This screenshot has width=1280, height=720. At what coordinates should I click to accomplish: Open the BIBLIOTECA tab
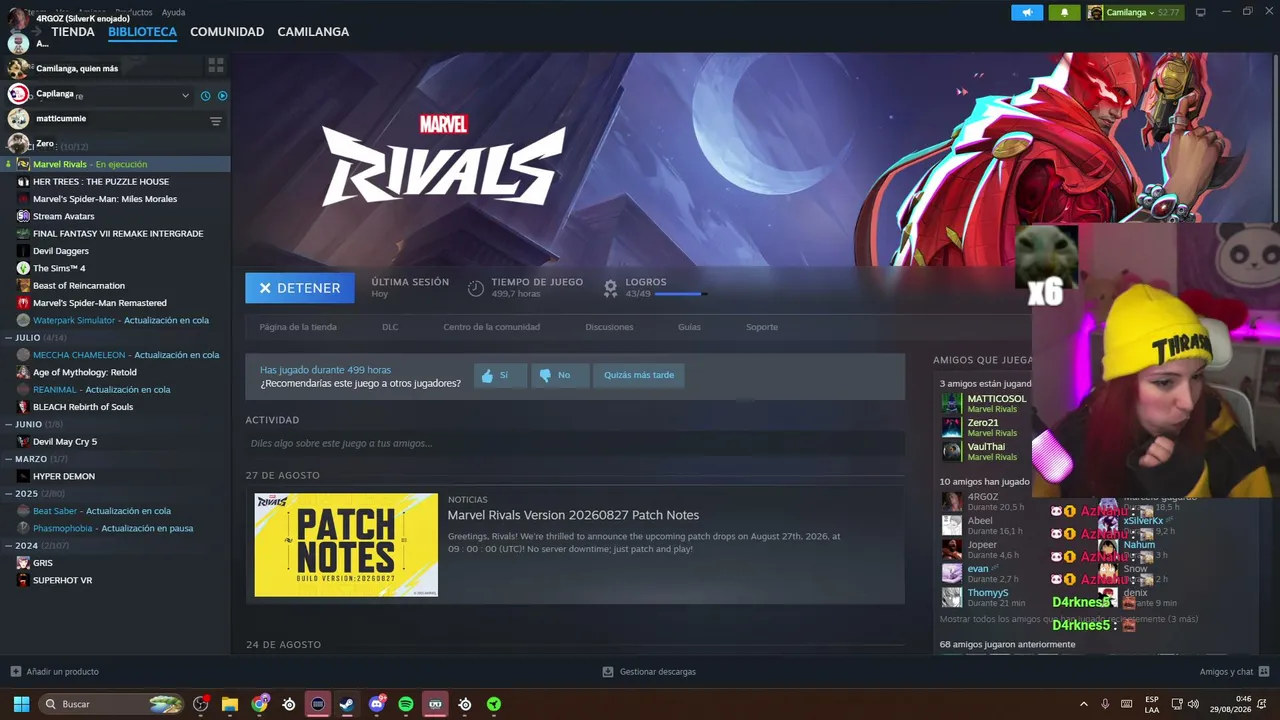(142, 32)
